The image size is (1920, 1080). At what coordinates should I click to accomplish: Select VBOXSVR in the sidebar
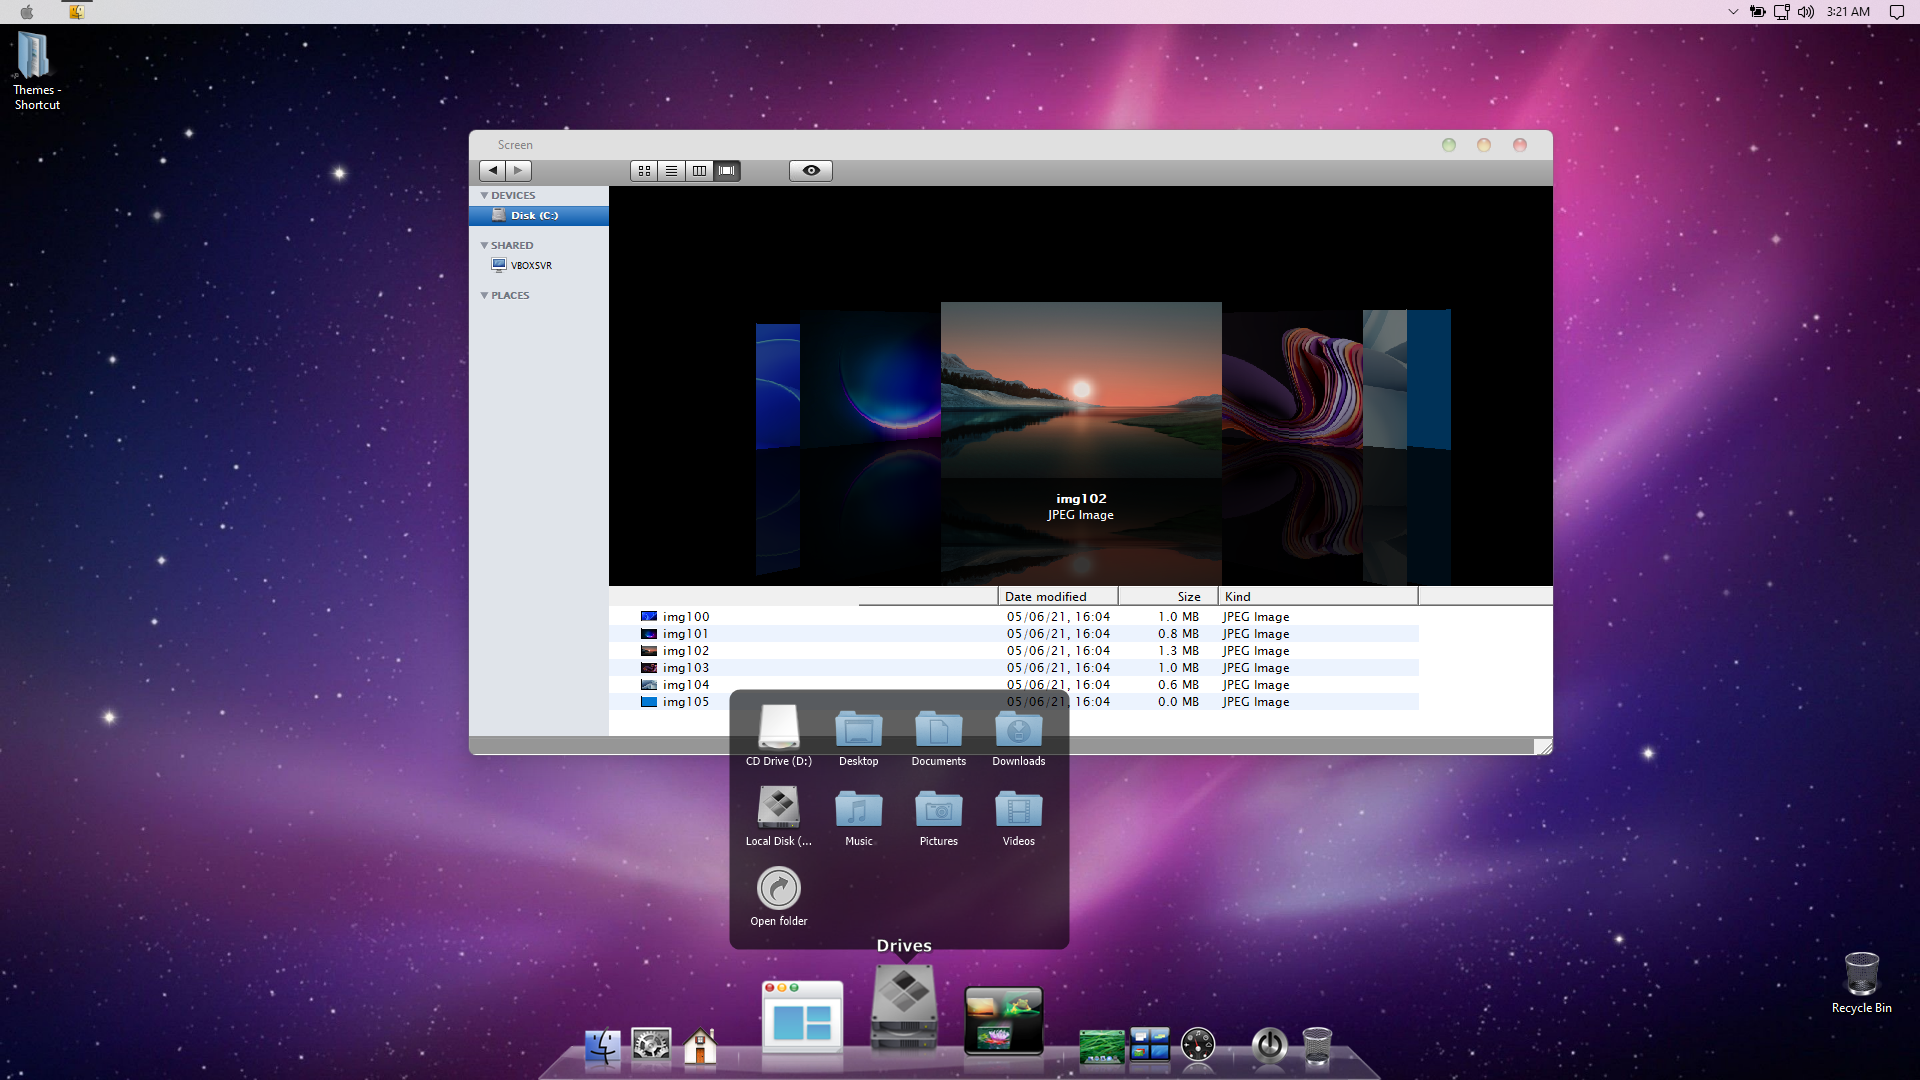coord(530,266)
